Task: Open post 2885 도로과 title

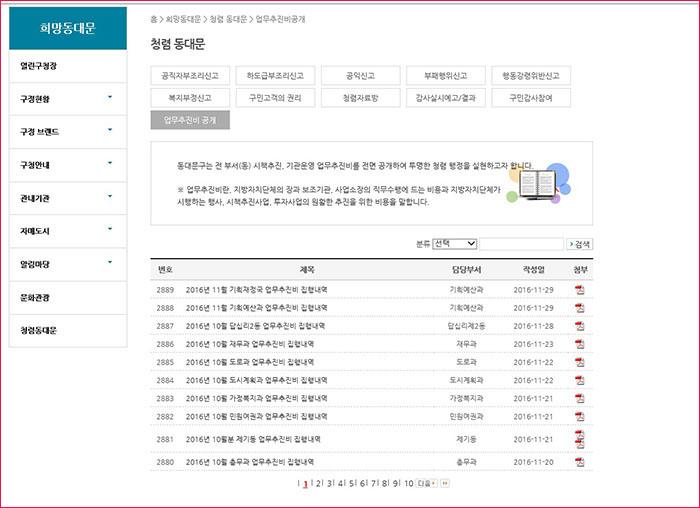Action: coord(250,362)
